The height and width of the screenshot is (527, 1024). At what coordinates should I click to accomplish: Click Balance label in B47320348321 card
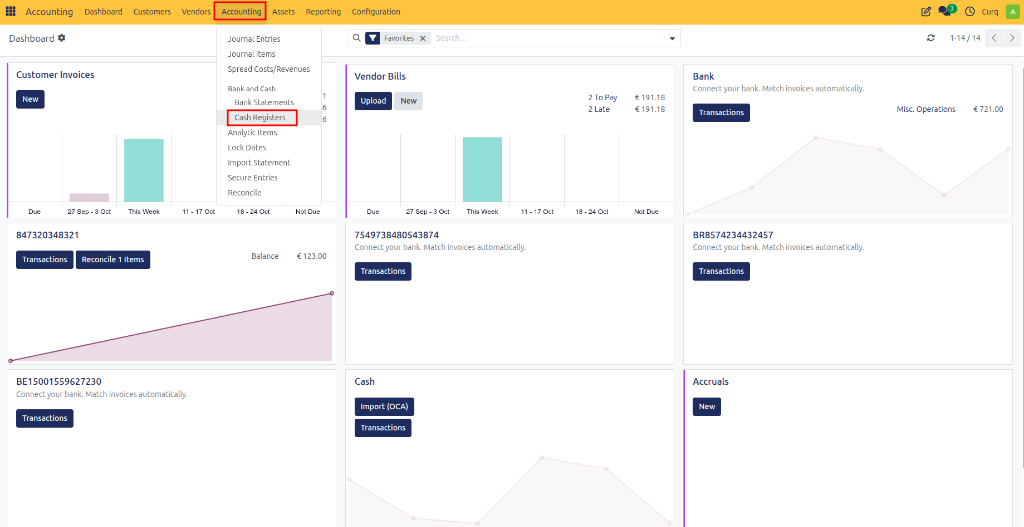[x=265, y=257]
